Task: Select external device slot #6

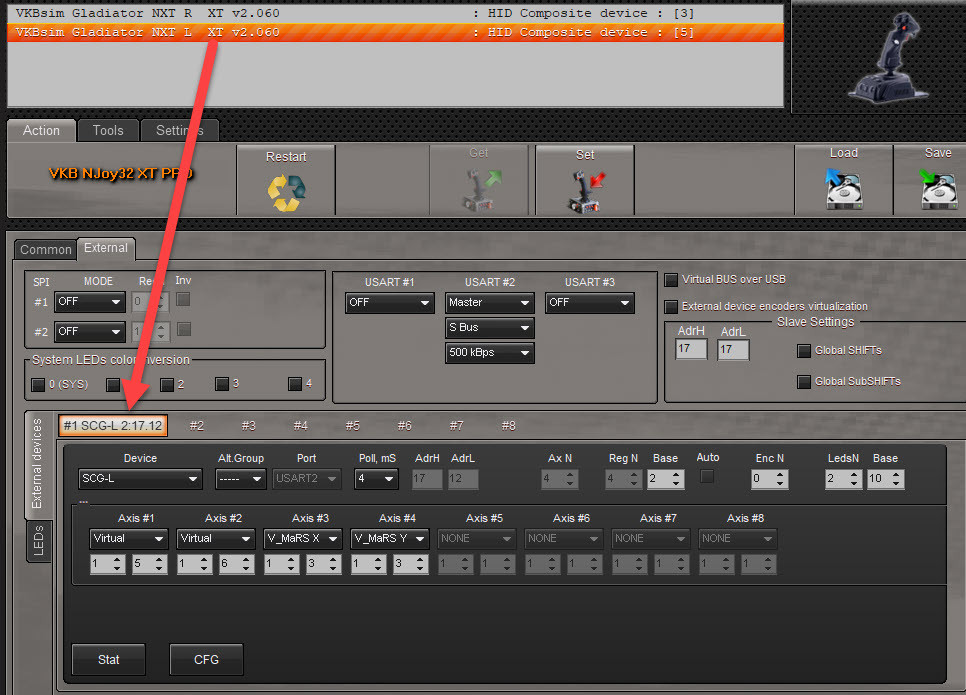Action: point(404,425)
